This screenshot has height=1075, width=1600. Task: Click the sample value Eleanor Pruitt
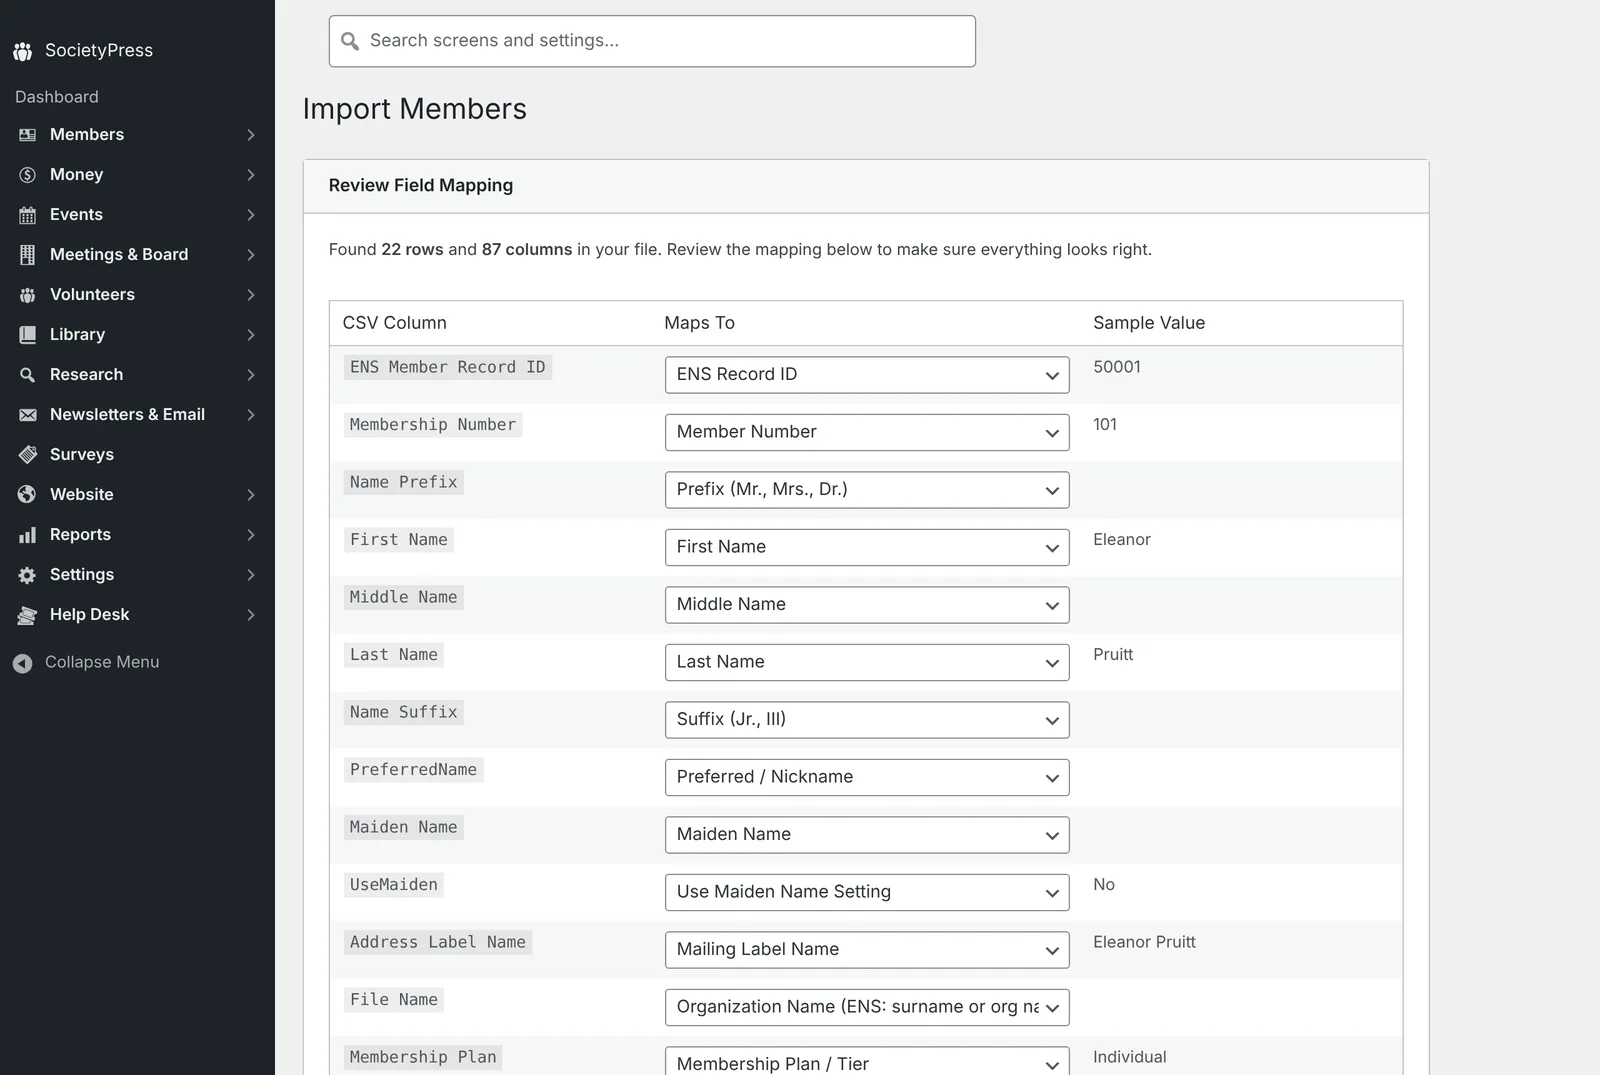(1144, 942)
